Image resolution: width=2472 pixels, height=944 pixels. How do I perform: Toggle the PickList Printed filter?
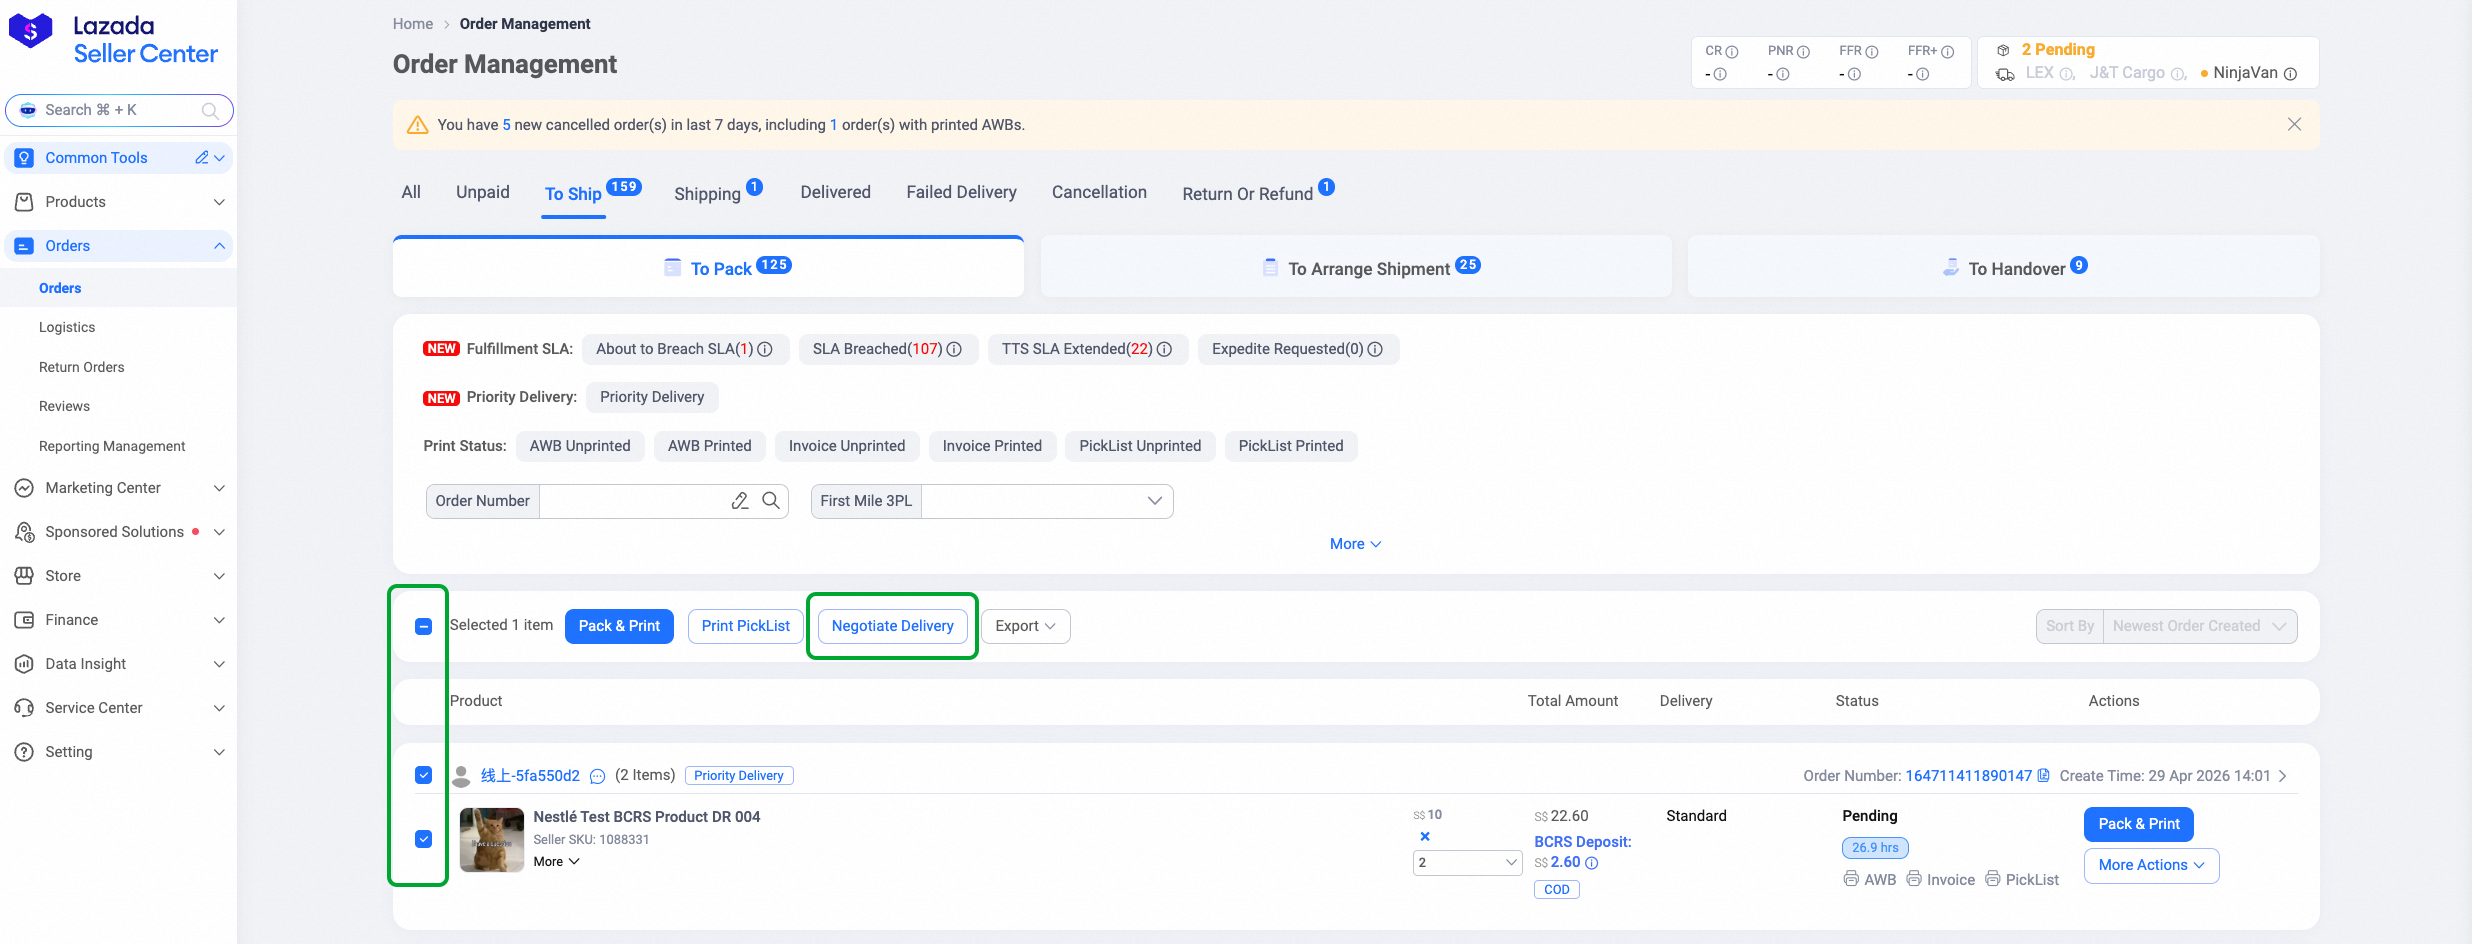1291,446
